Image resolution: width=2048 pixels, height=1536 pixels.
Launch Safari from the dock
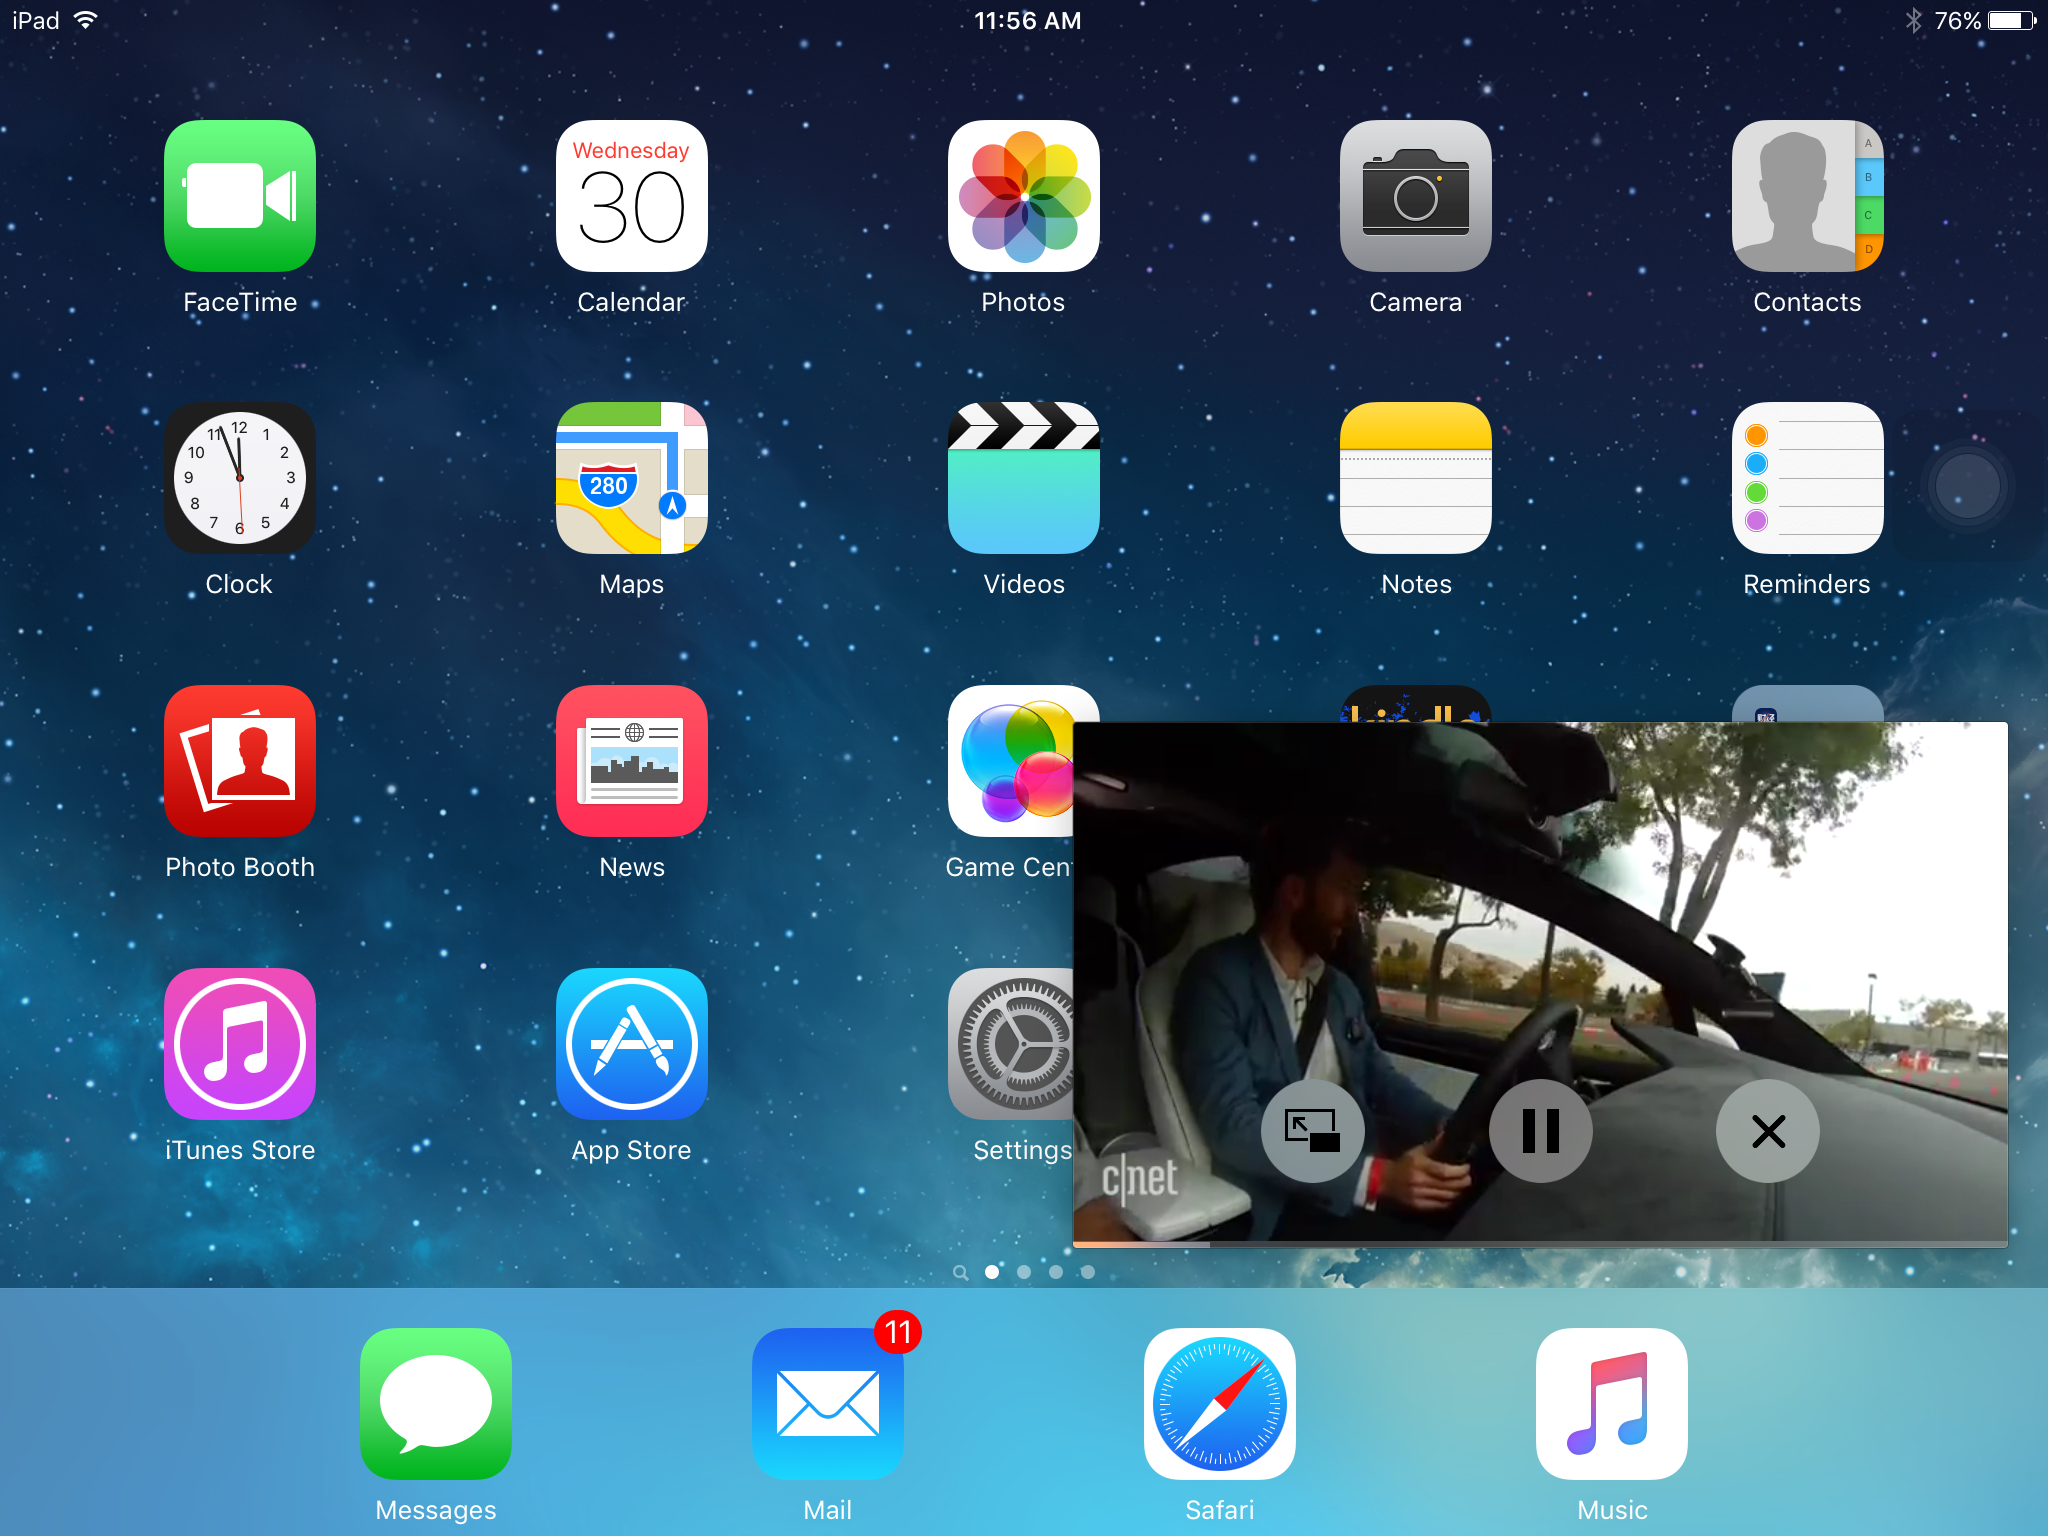click(1220, 1404)
